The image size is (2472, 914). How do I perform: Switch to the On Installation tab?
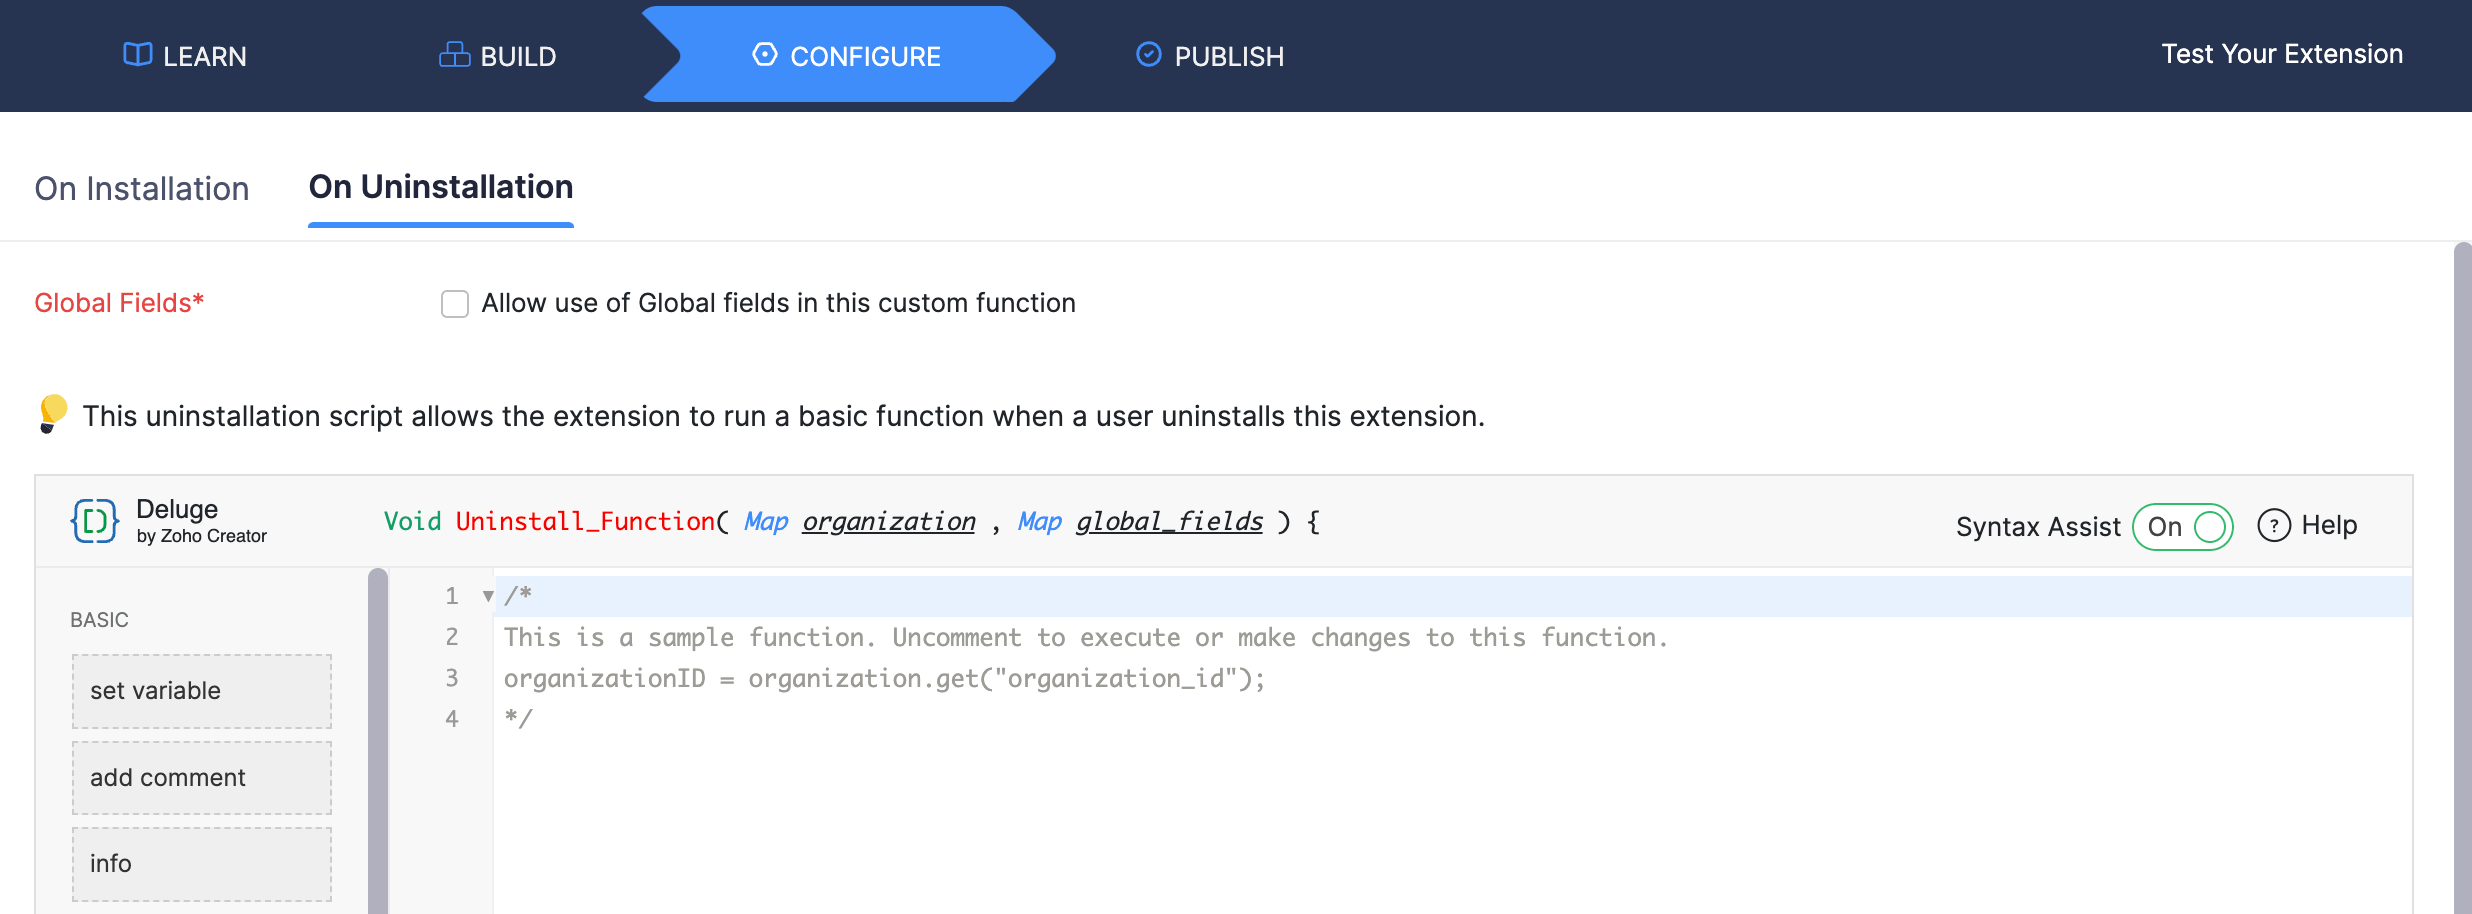pyautogui.click(x=142, y=189)
